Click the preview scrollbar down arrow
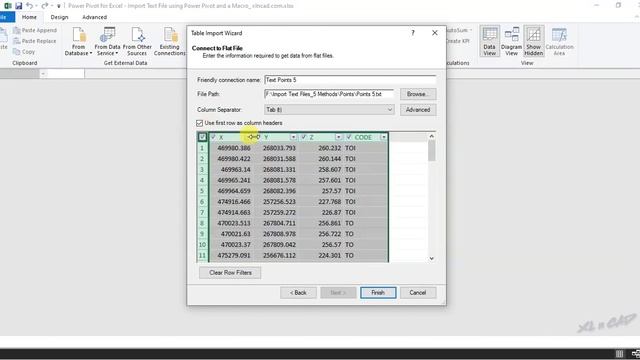This screenshot has height=360, width=640. tap(431, 258)
